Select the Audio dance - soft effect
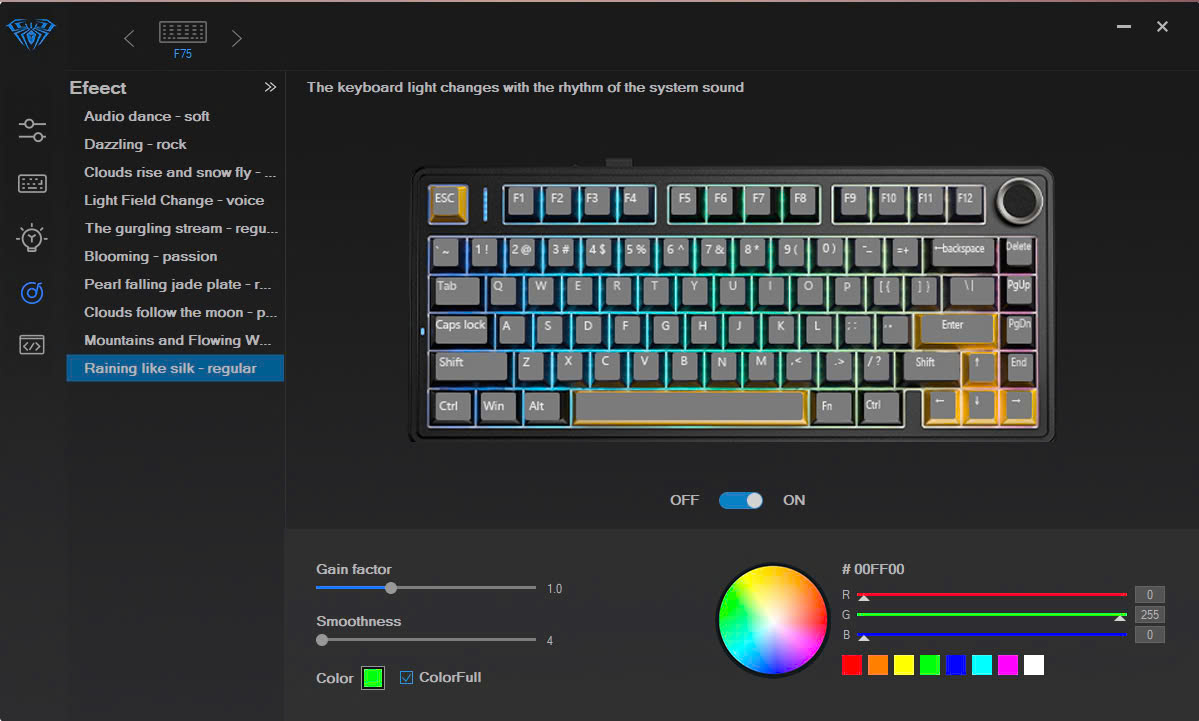Image resolution: width=1199 pixels, height=721 pixels. [x=147, y=117]
